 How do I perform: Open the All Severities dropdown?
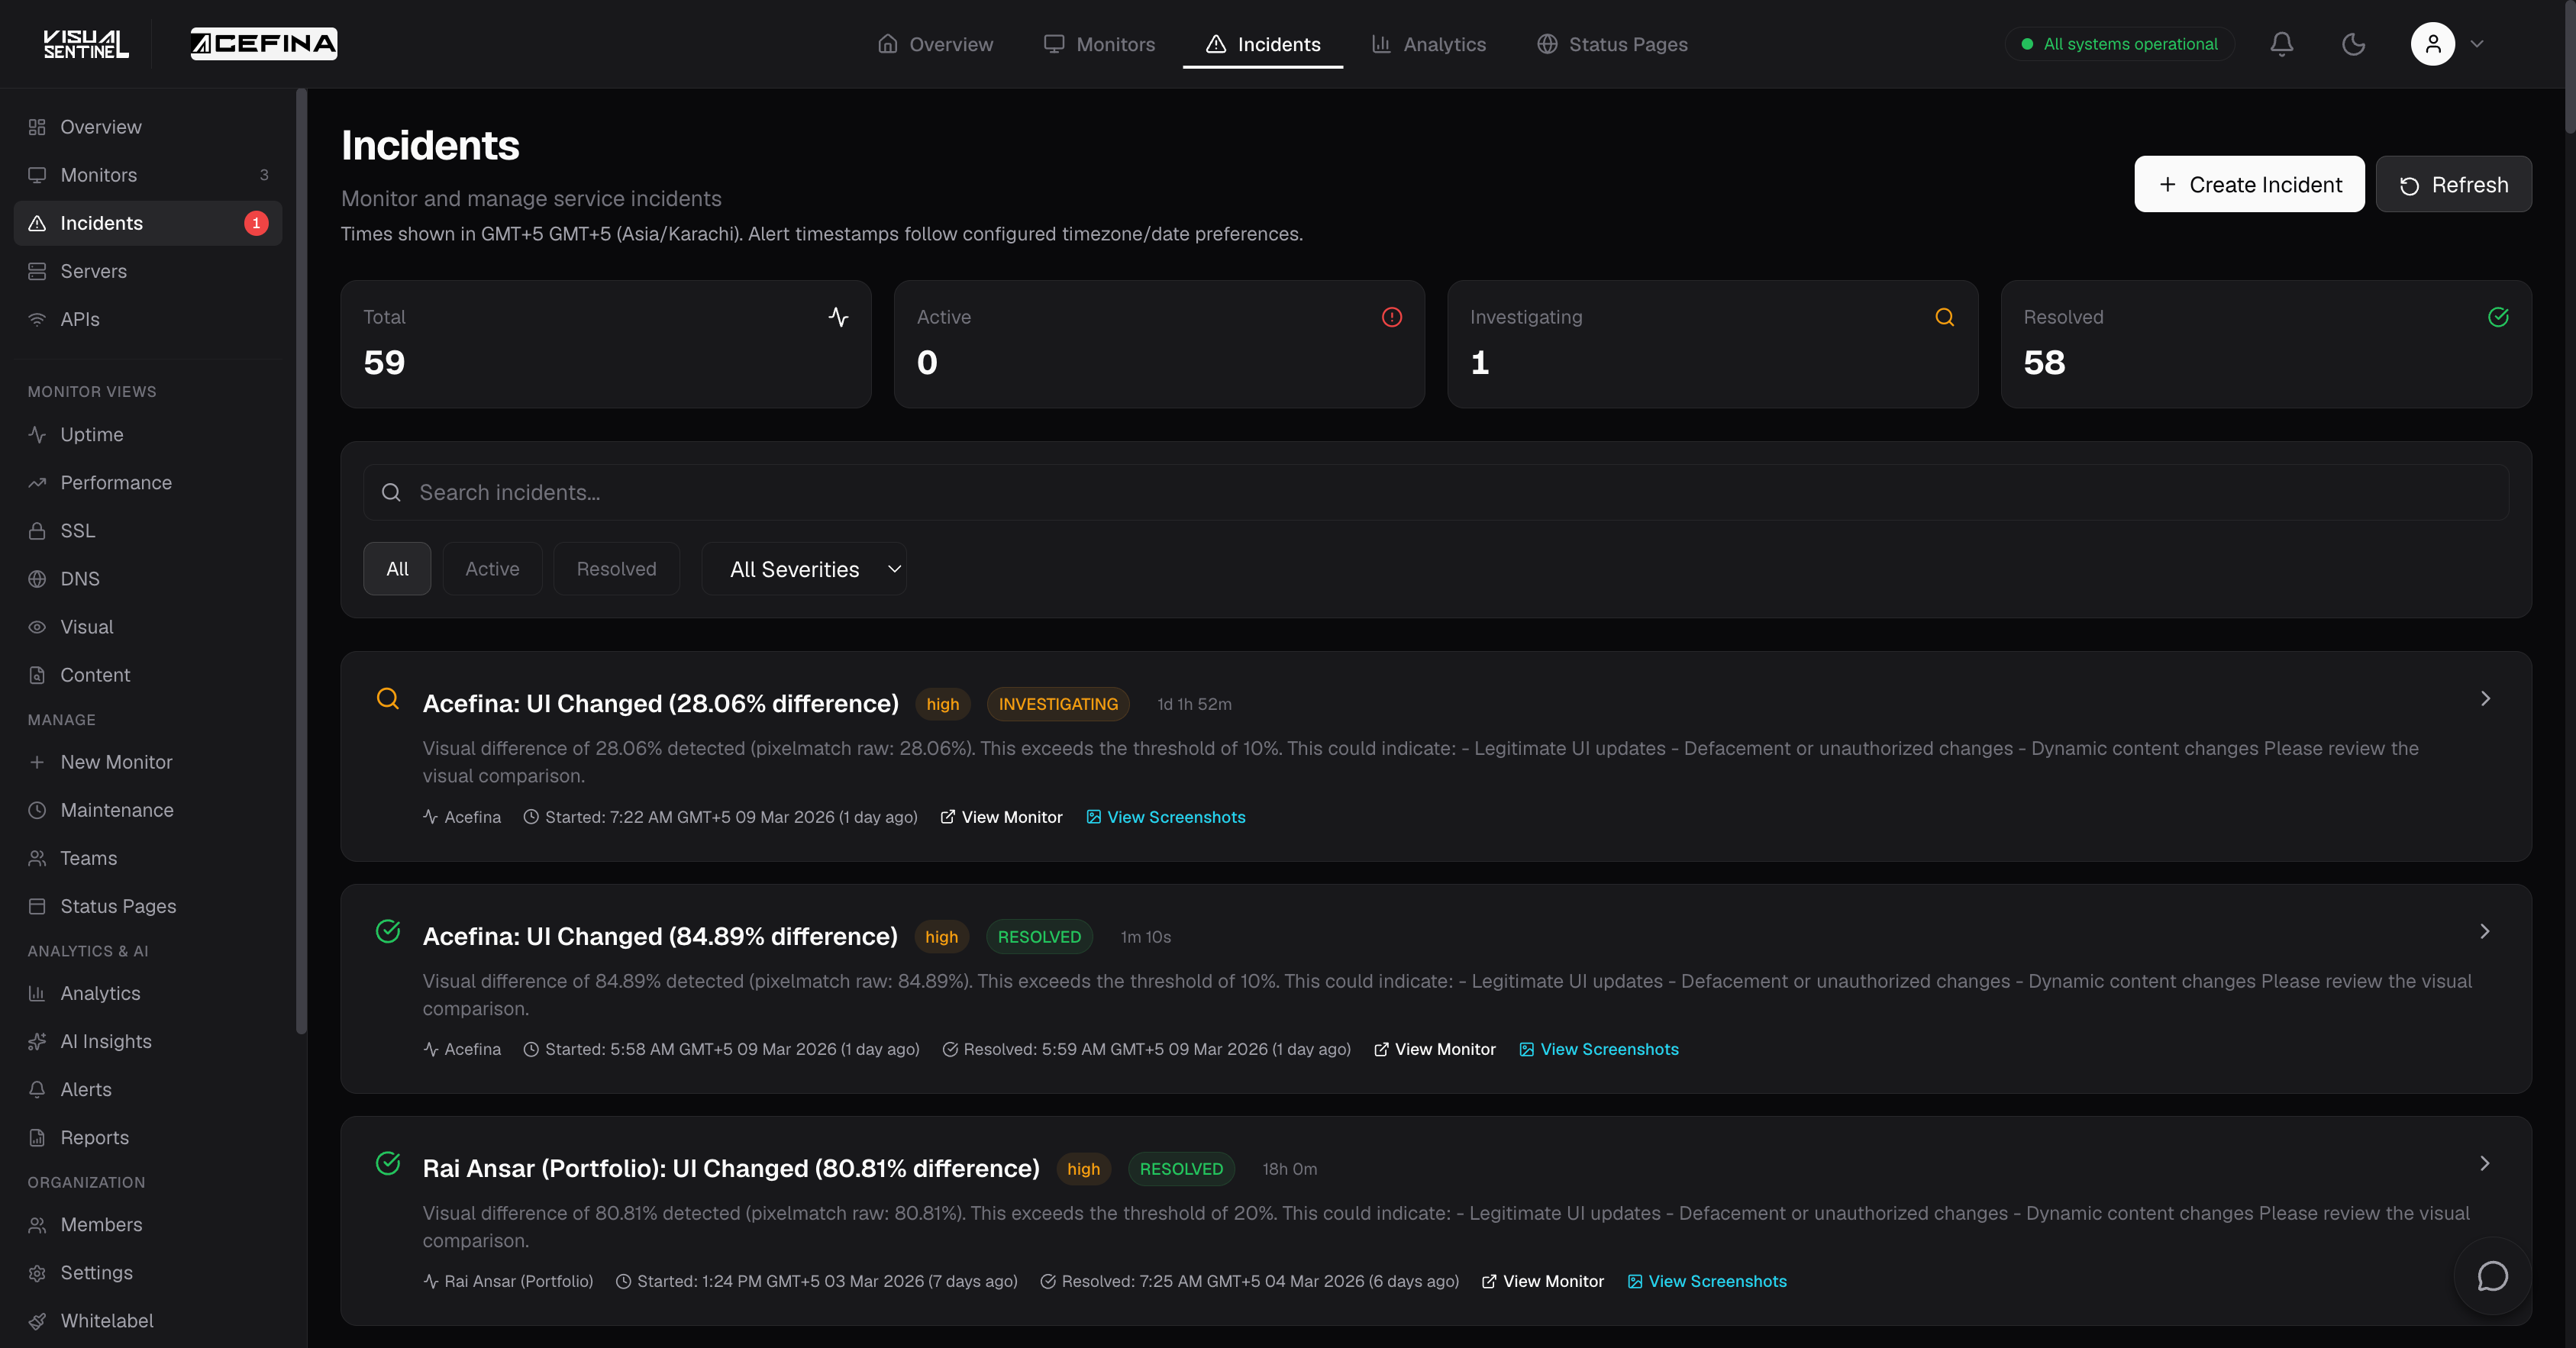point(804,568)
